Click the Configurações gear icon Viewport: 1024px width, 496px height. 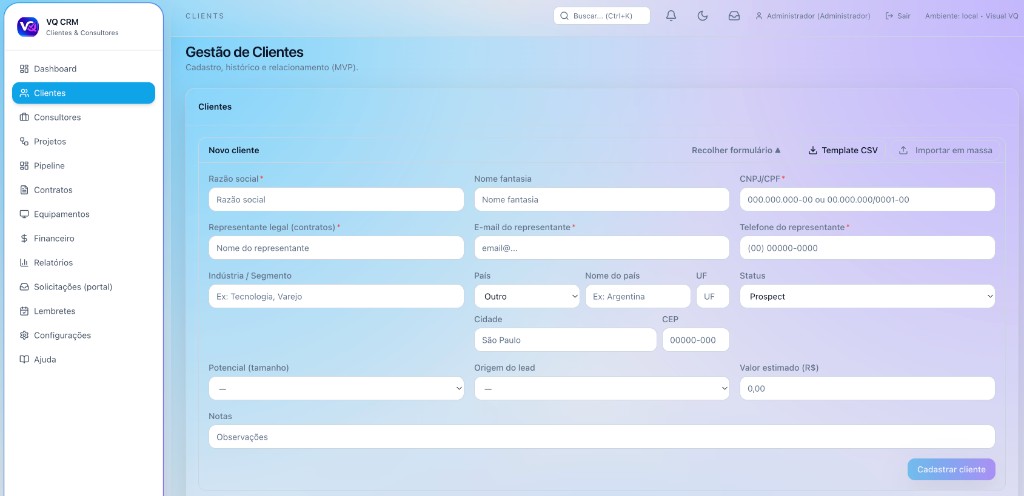pyautogui.click(x=24, y=335)
